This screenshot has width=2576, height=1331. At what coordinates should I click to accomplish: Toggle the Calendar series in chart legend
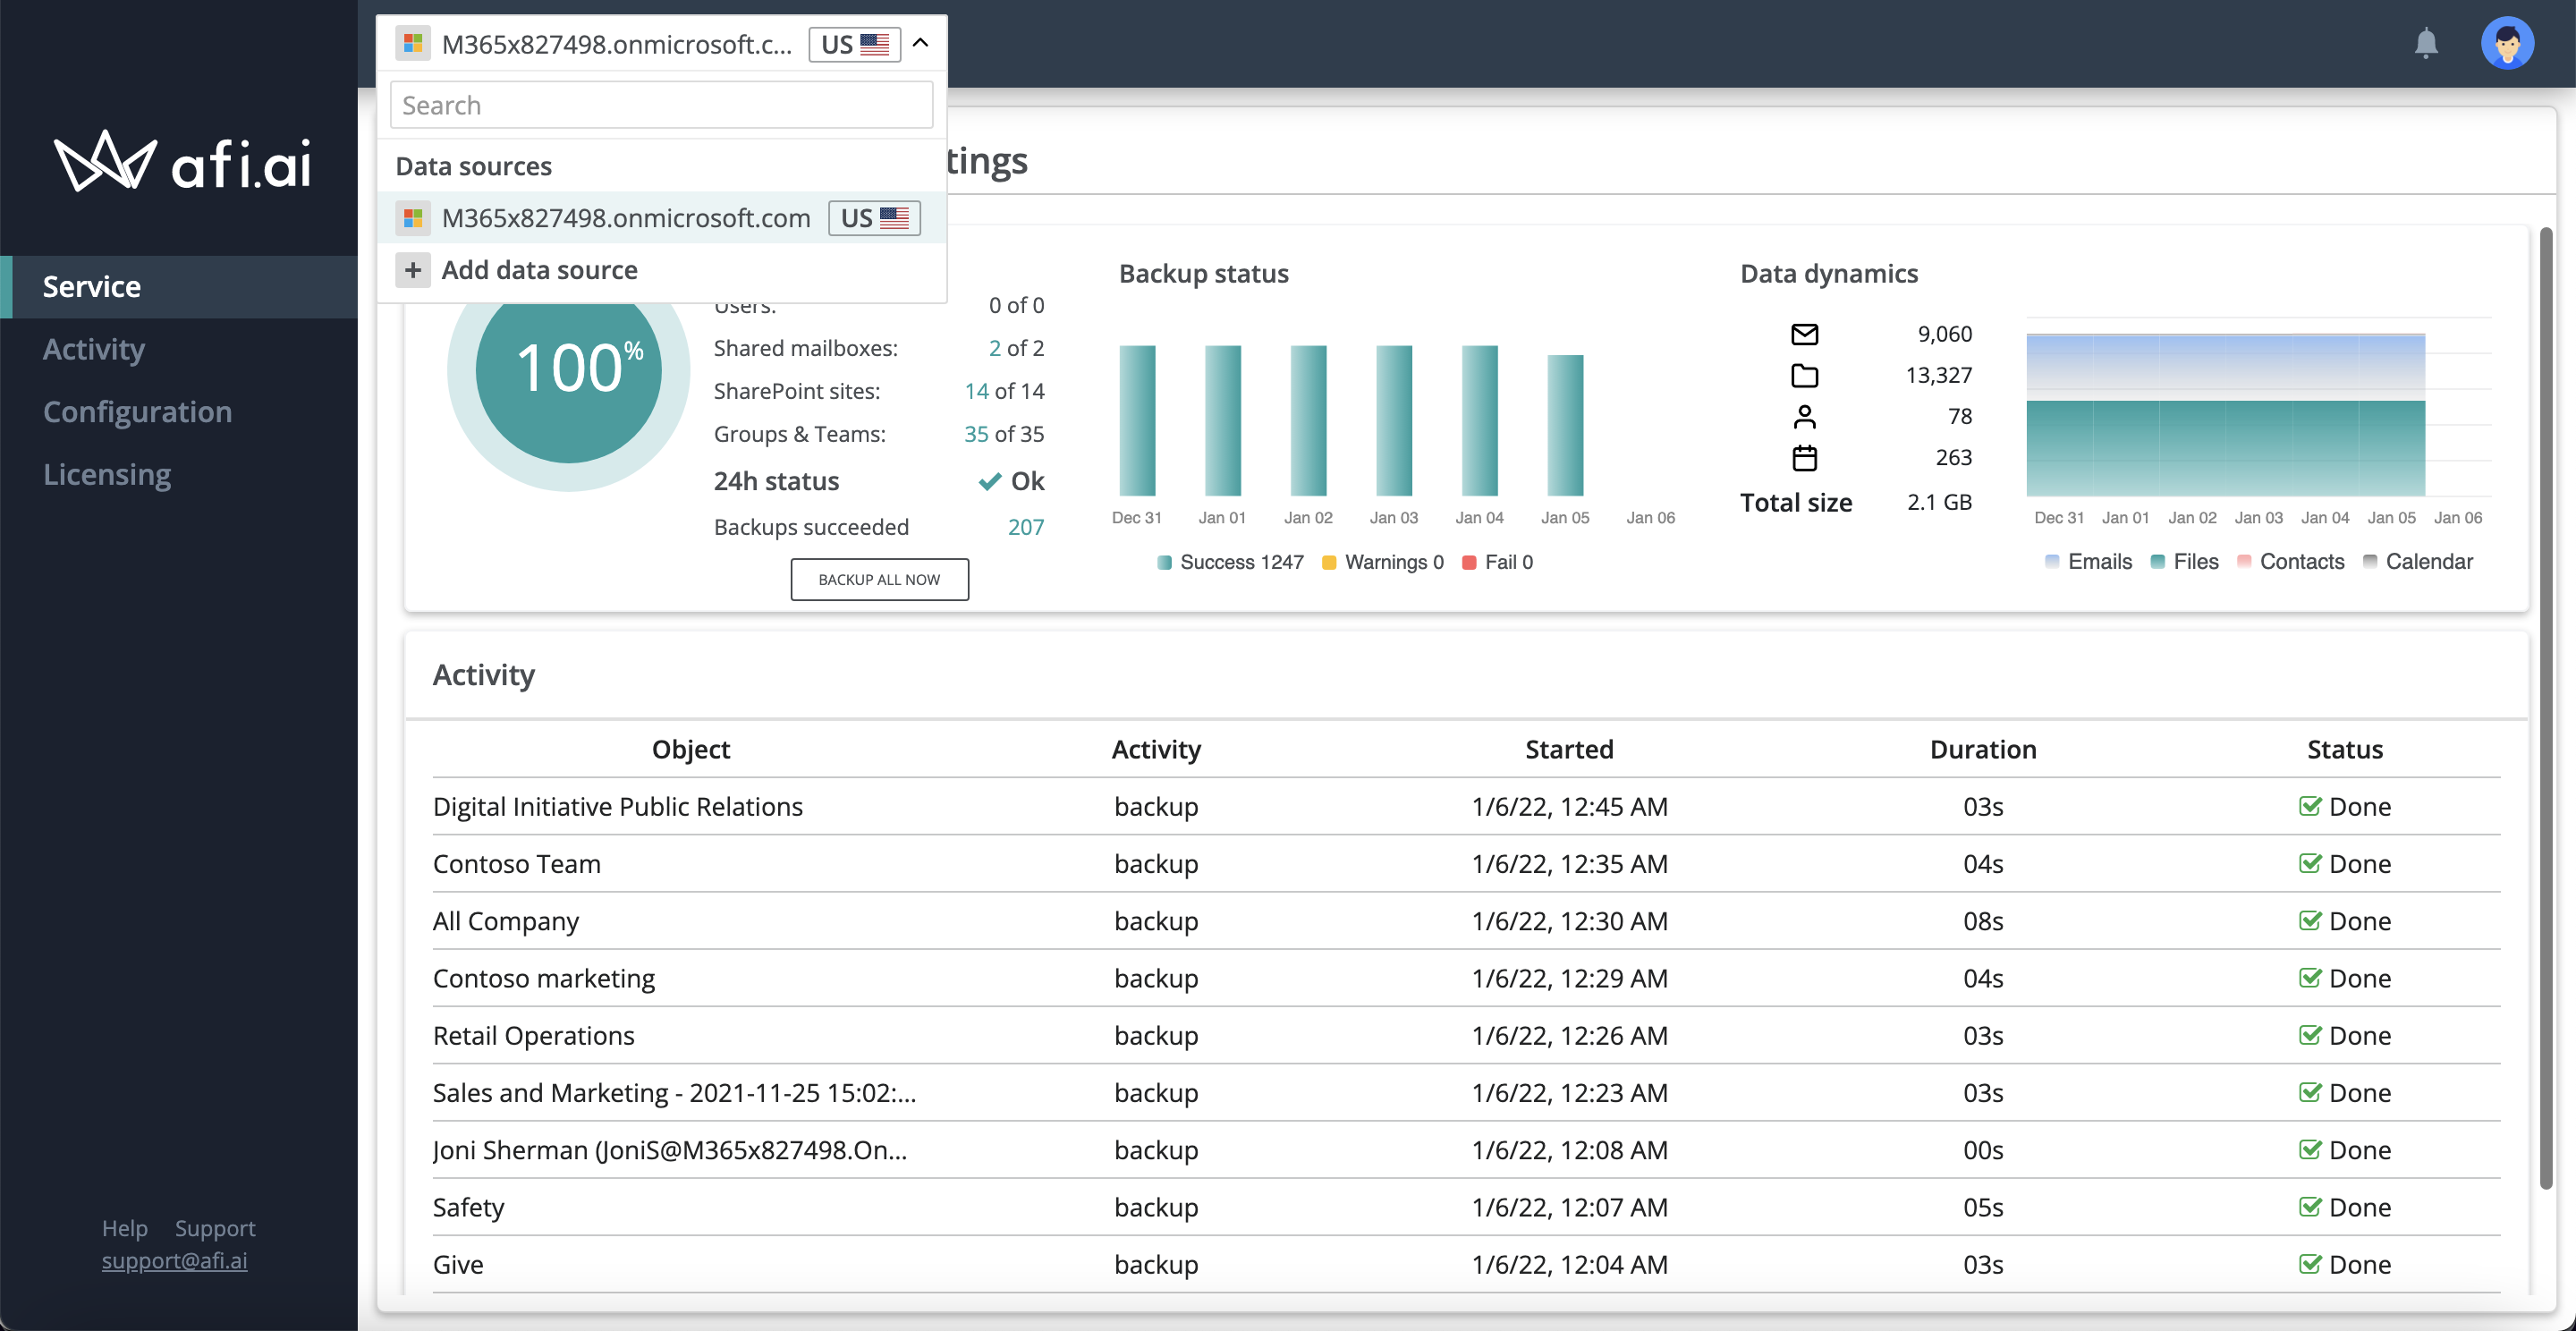tap(2417, 562)
